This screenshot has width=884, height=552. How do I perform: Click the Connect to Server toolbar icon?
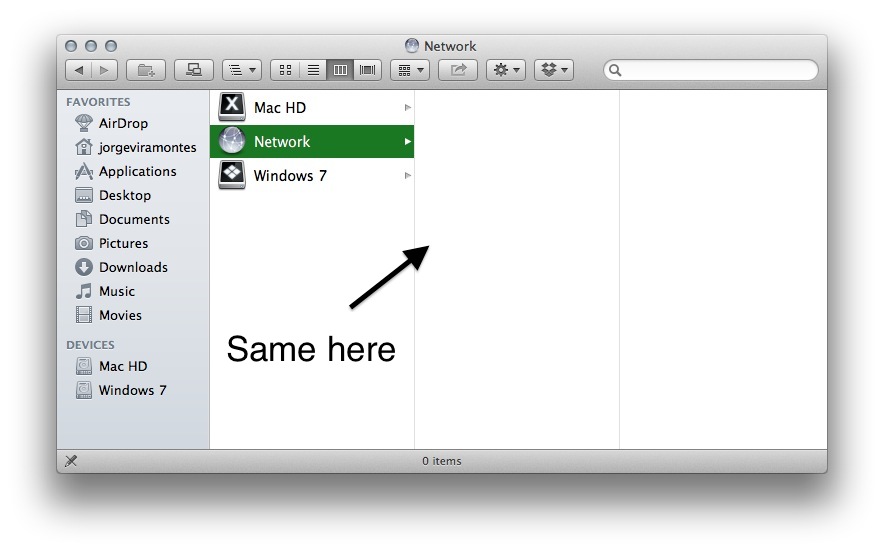[x=193, y=70]
